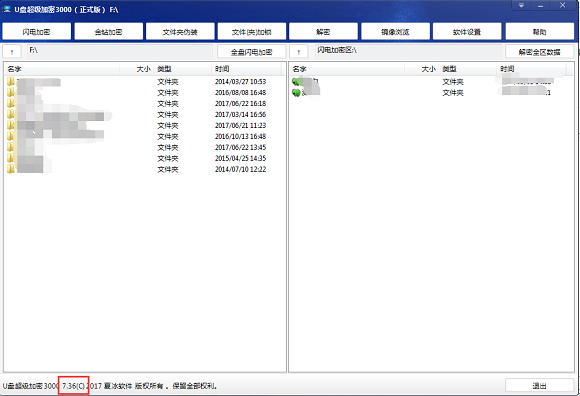Select folder icon dated 2017/06/22 16:18
580x396 pixels.
[11, 104]
